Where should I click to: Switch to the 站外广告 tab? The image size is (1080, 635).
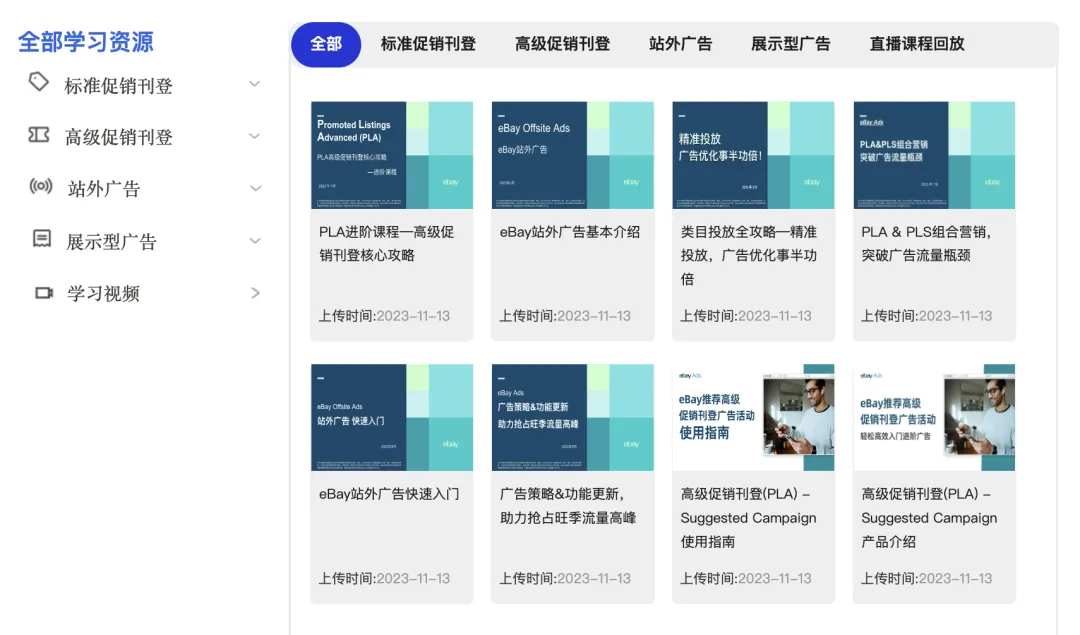pos(681,44)
